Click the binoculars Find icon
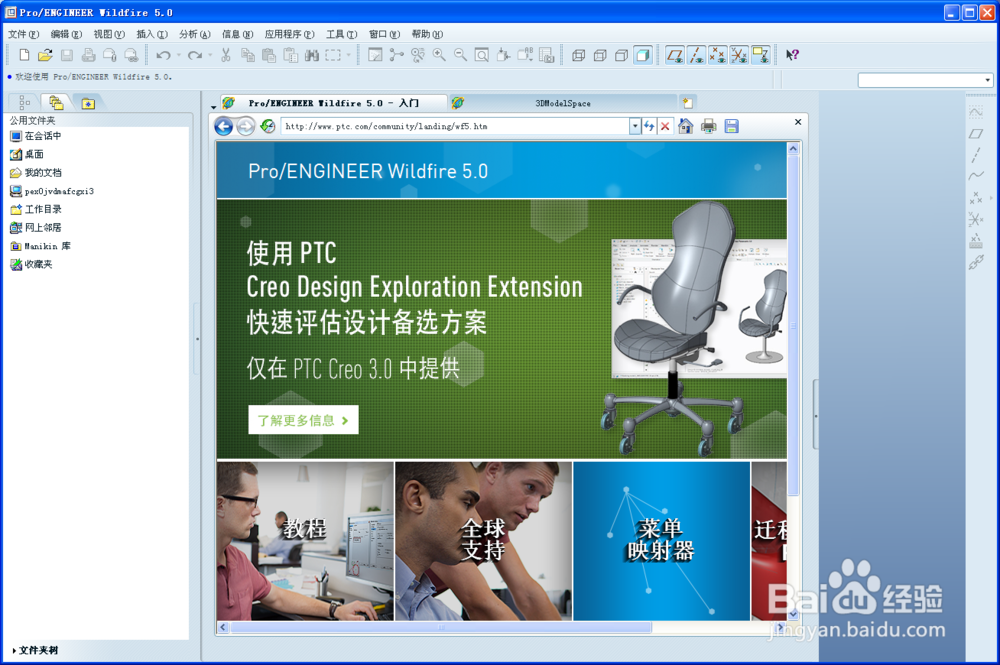 point(312,55)
